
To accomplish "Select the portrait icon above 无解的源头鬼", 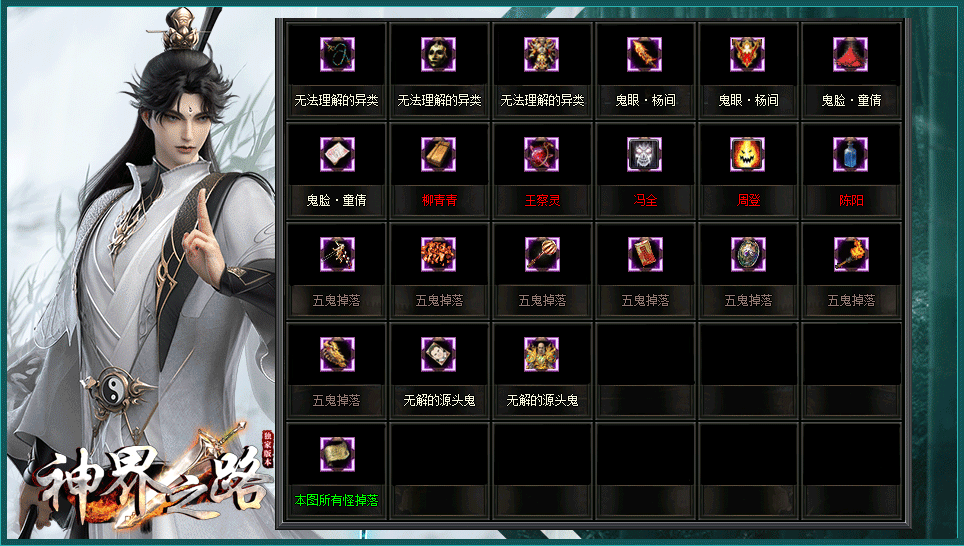I will point(438,354).
